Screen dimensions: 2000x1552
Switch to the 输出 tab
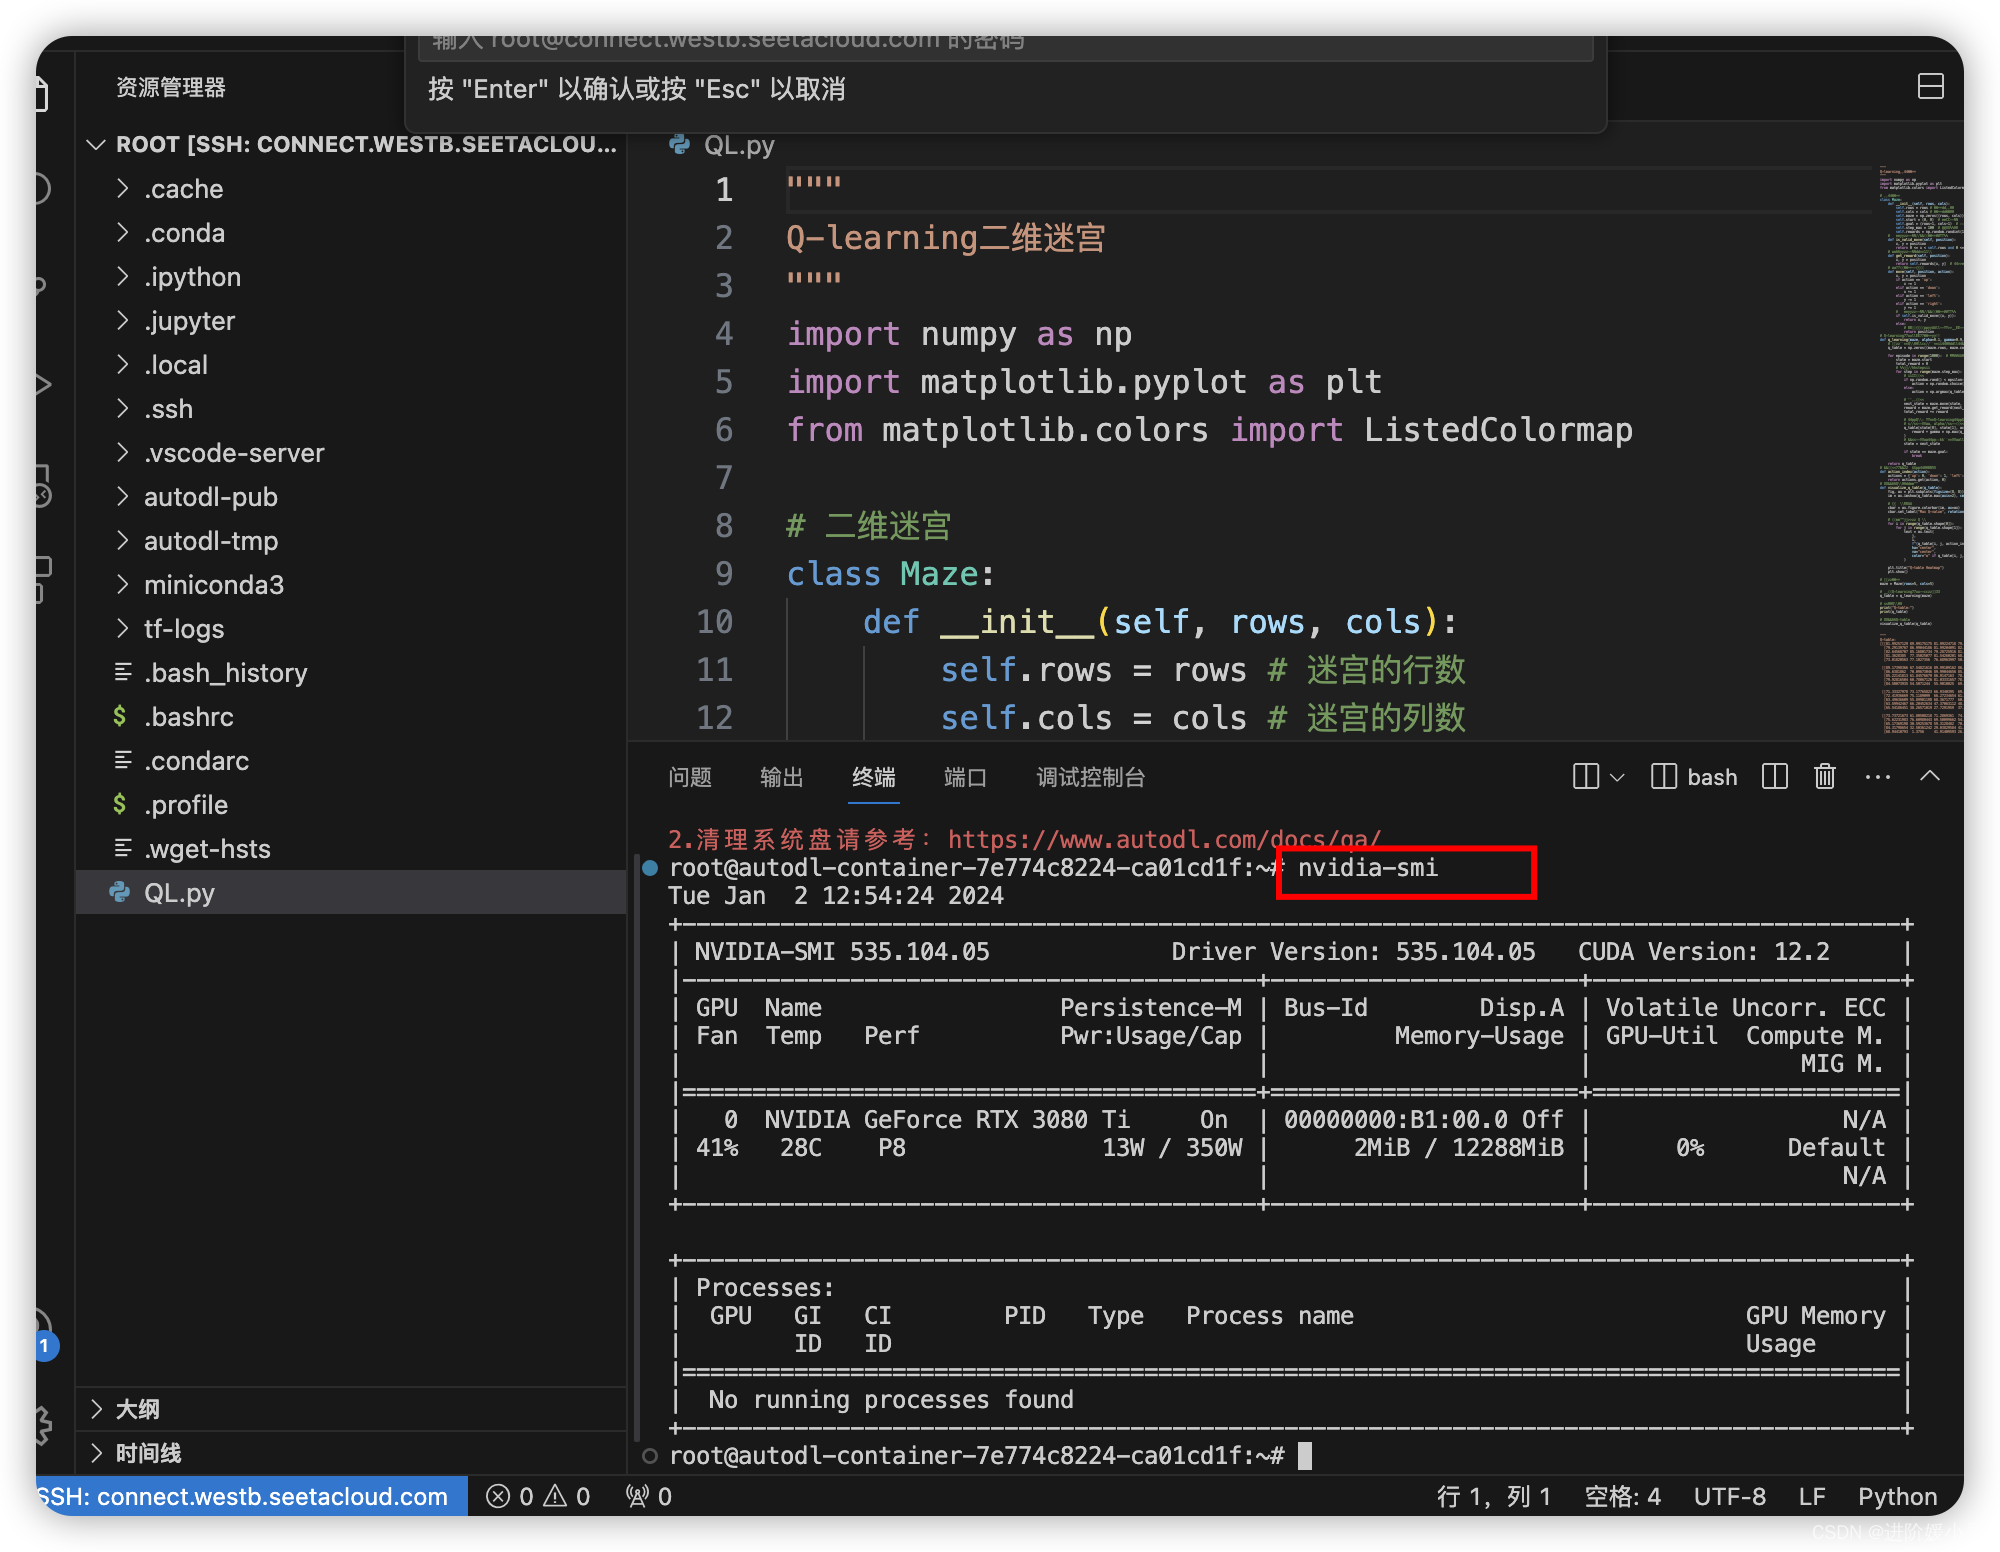click(x=782, y=777)
